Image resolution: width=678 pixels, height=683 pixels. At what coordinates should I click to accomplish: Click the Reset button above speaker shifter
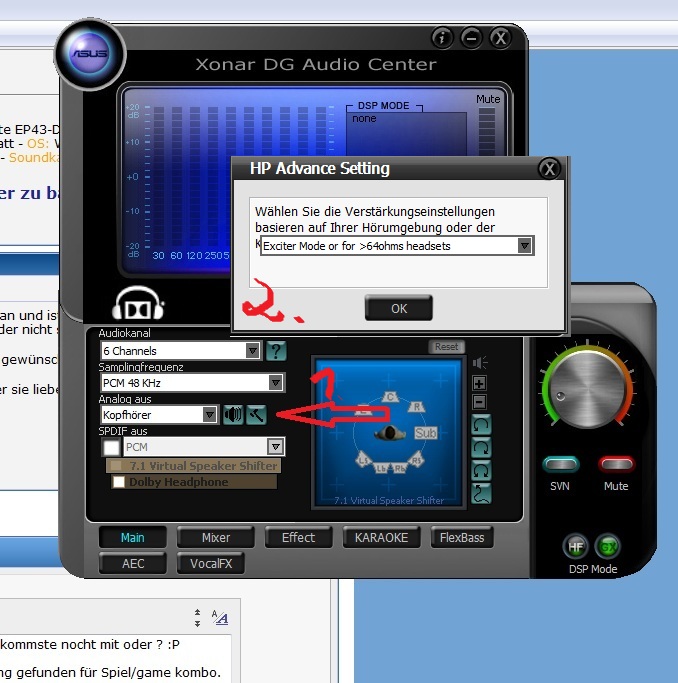446,347
